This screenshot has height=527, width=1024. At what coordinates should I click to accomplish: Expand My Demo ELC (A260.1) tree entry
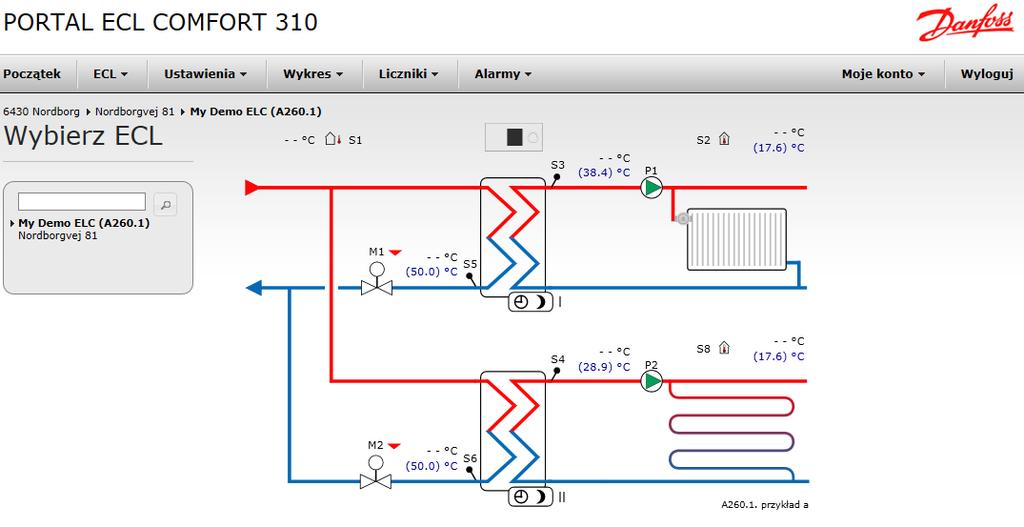(12, 223)
